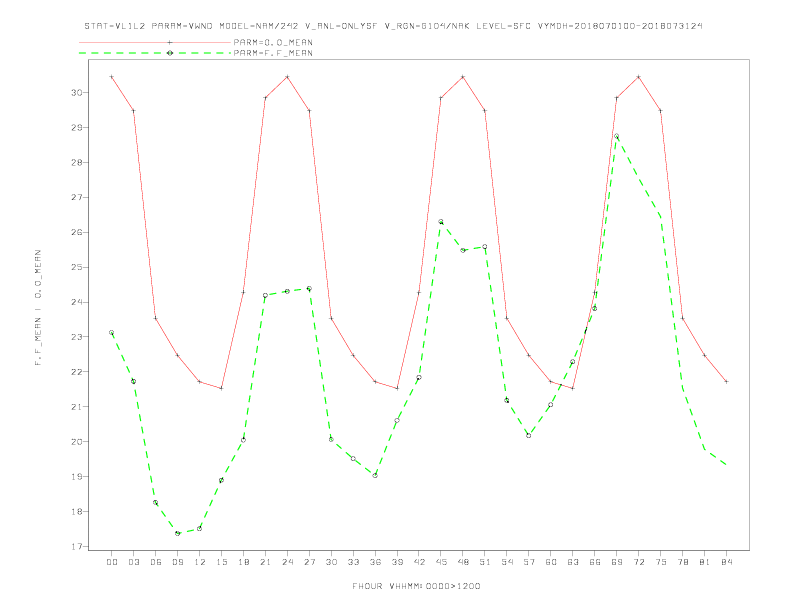792x612 pixels.
Task: Click y-axis tick label 26
Action: click(x=77, y=232)
